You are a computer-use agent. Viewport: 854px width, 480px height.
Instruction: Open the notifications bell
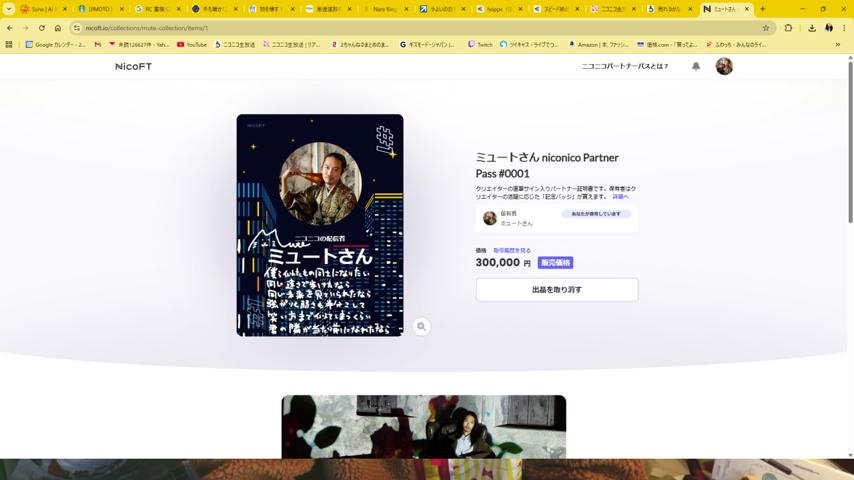pos(696,66)
